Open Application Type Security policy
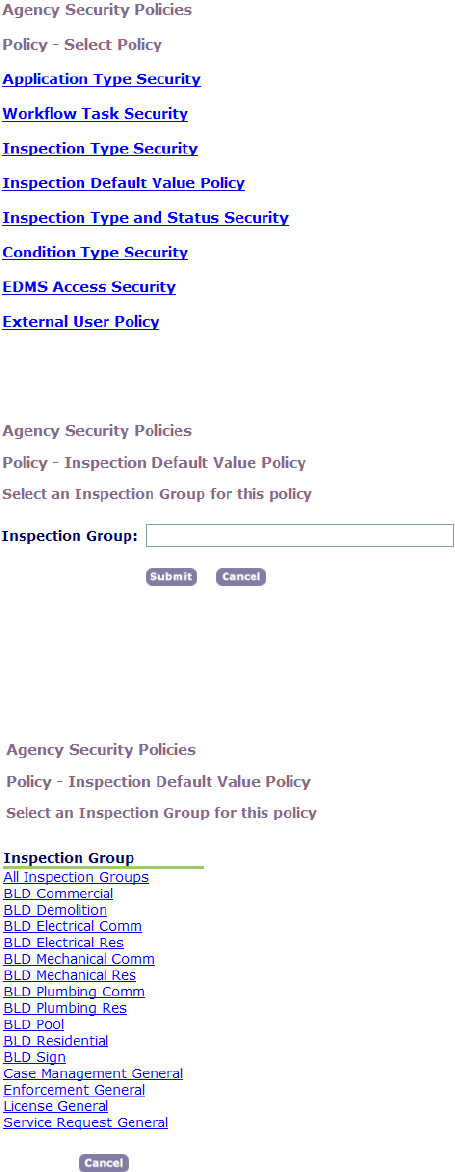455x1172 pixels. point(102,79)
